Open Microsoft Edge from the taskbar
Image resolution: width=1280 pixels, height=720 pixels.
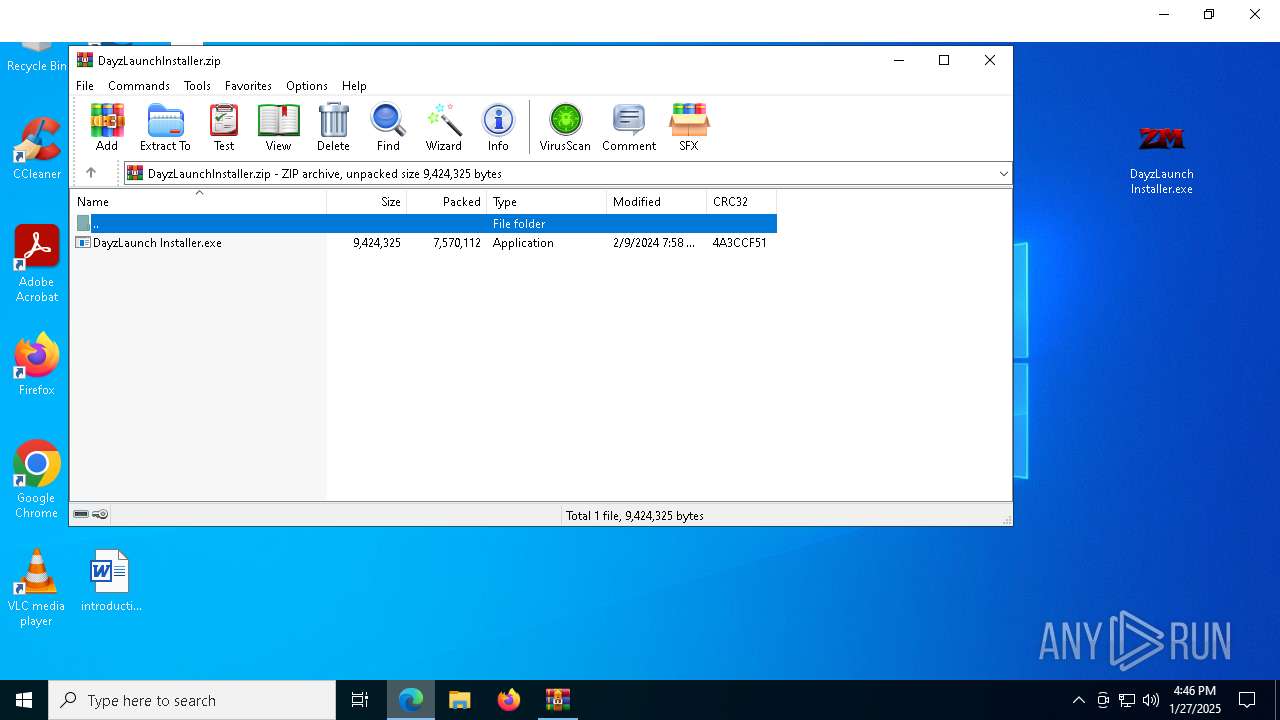tap(411, 700)
